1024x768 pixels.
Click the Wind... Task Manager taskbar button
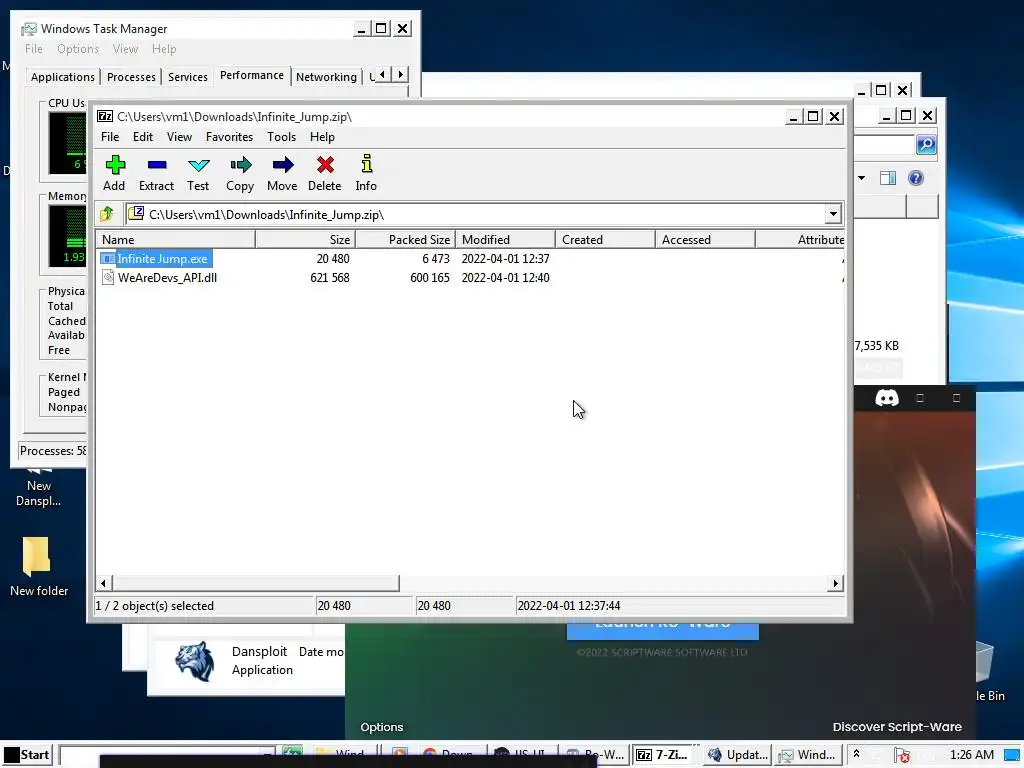807,755
